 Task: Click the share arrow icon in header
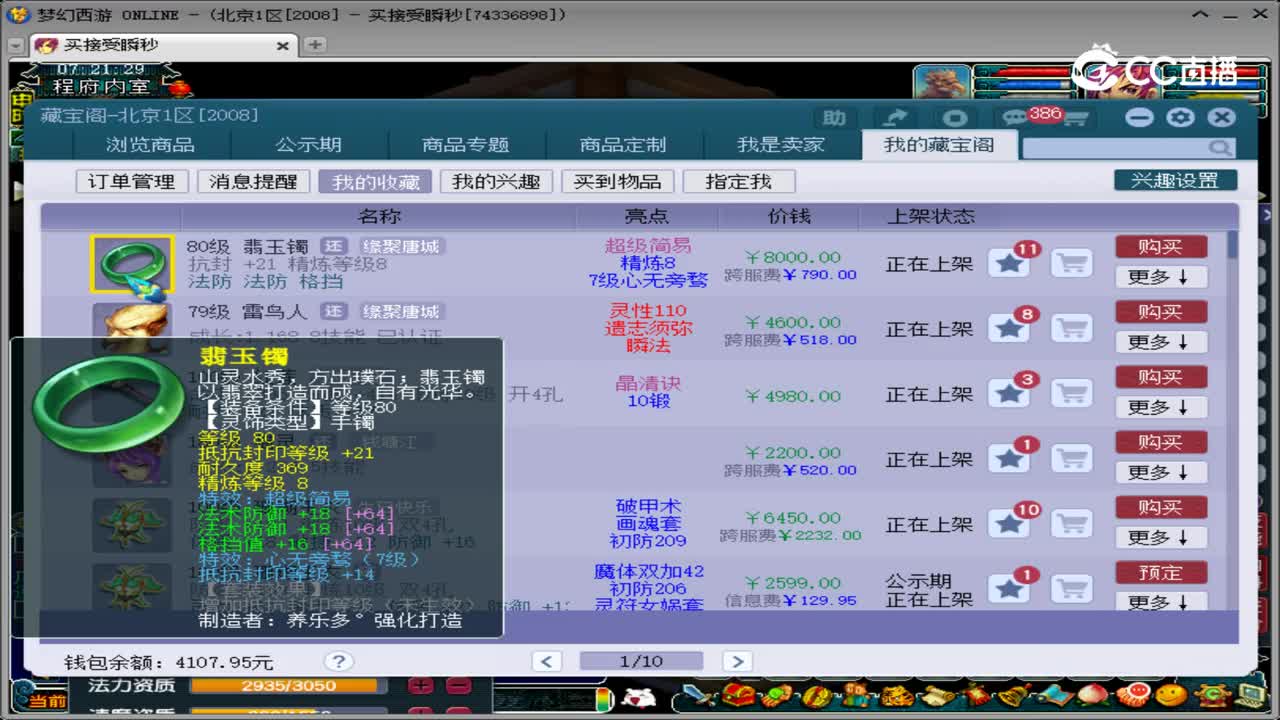point(895,118)
